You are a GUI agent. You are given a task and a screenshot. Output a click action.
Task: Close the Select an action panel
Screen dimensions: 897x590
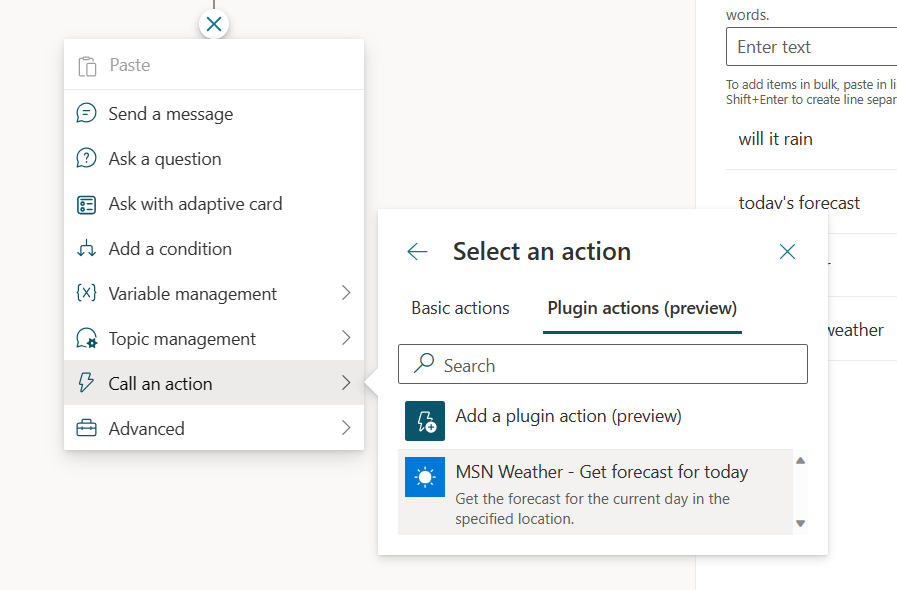[787, 251]
